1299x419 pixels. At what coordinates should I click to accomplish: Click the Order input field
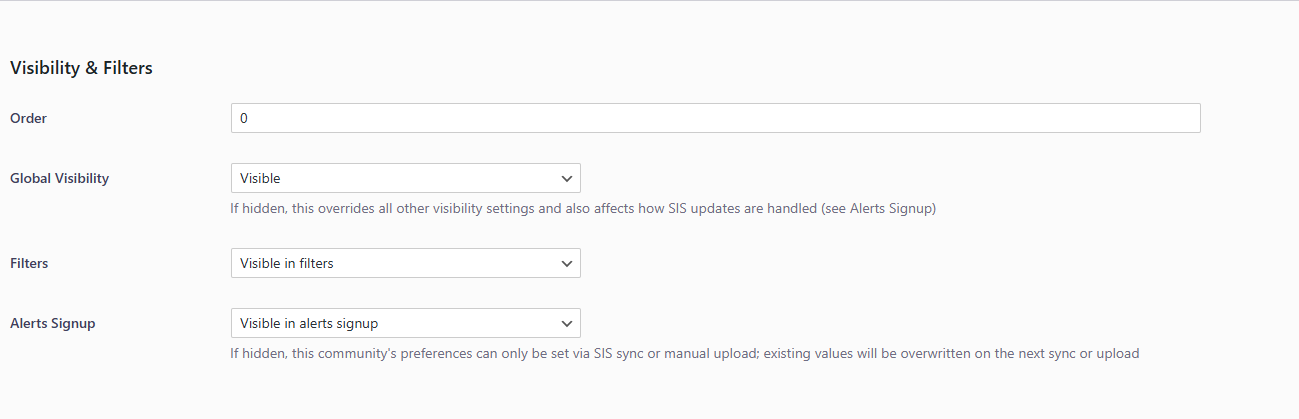point(715,118)
